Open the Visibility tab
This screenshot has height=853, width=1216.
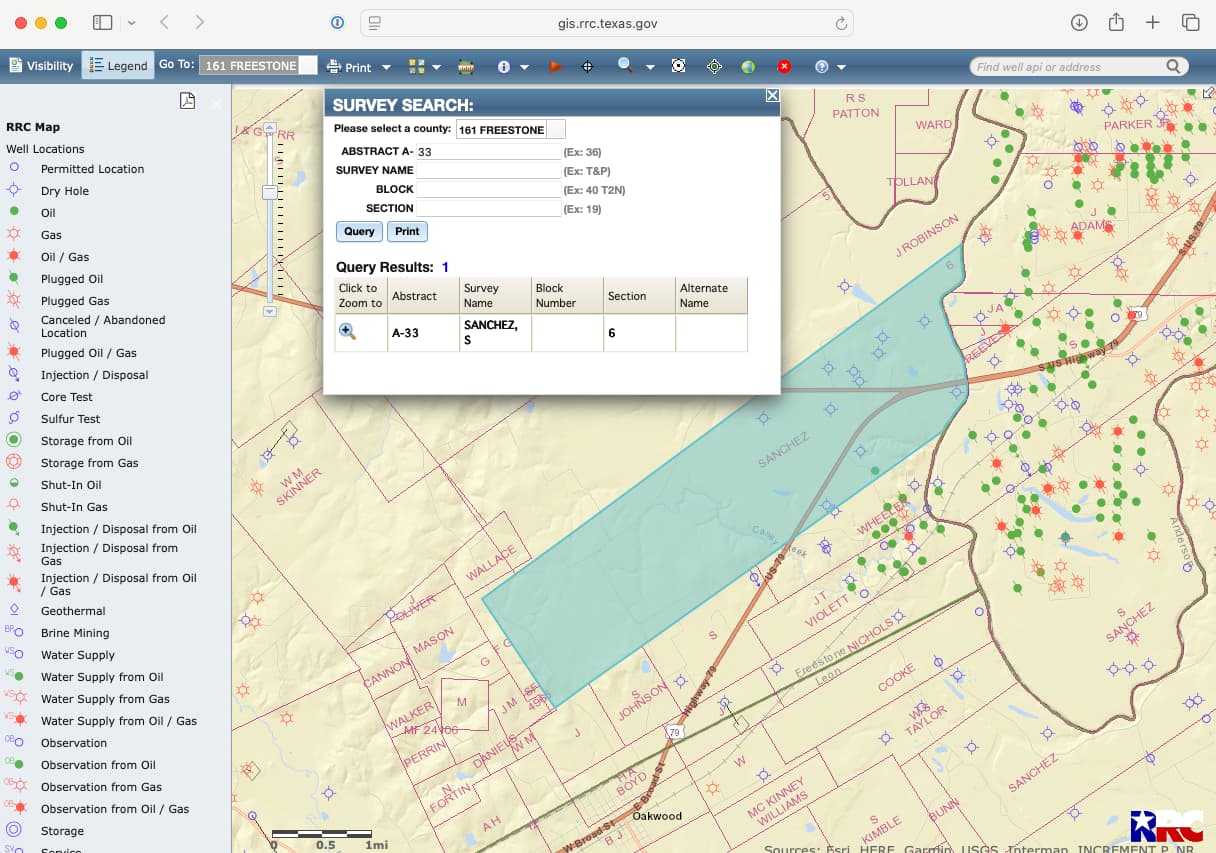coord(41,66)
